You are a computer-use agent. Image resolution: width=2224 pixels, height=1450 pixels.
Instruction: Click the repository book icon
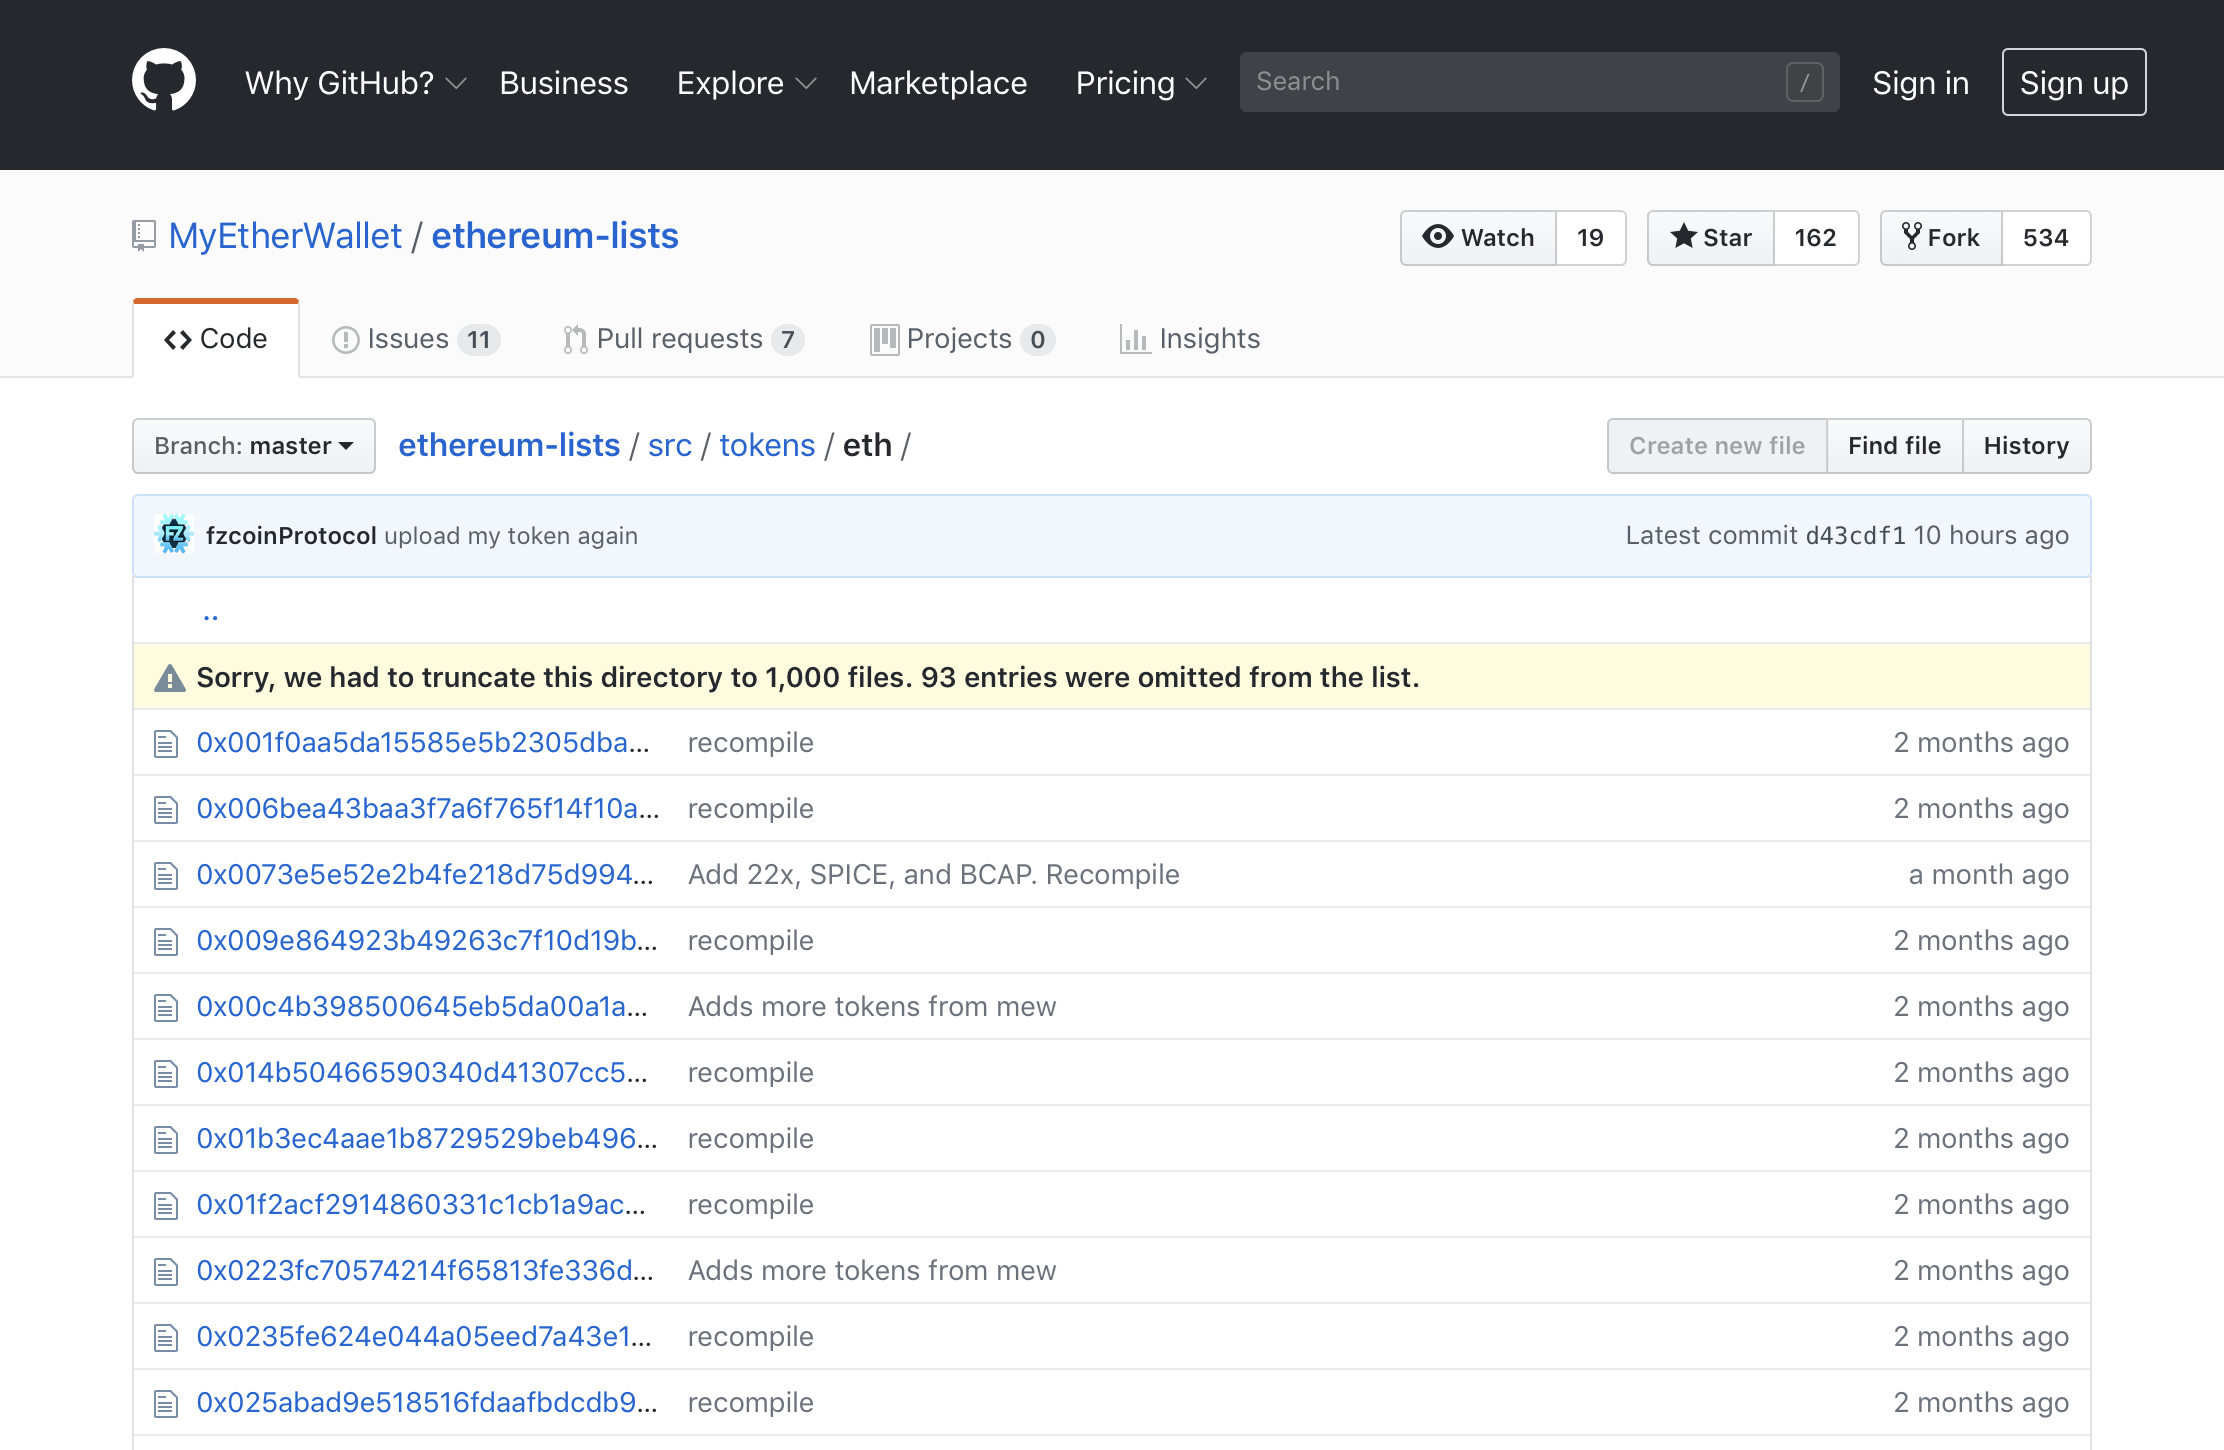[x=144, y=236]
